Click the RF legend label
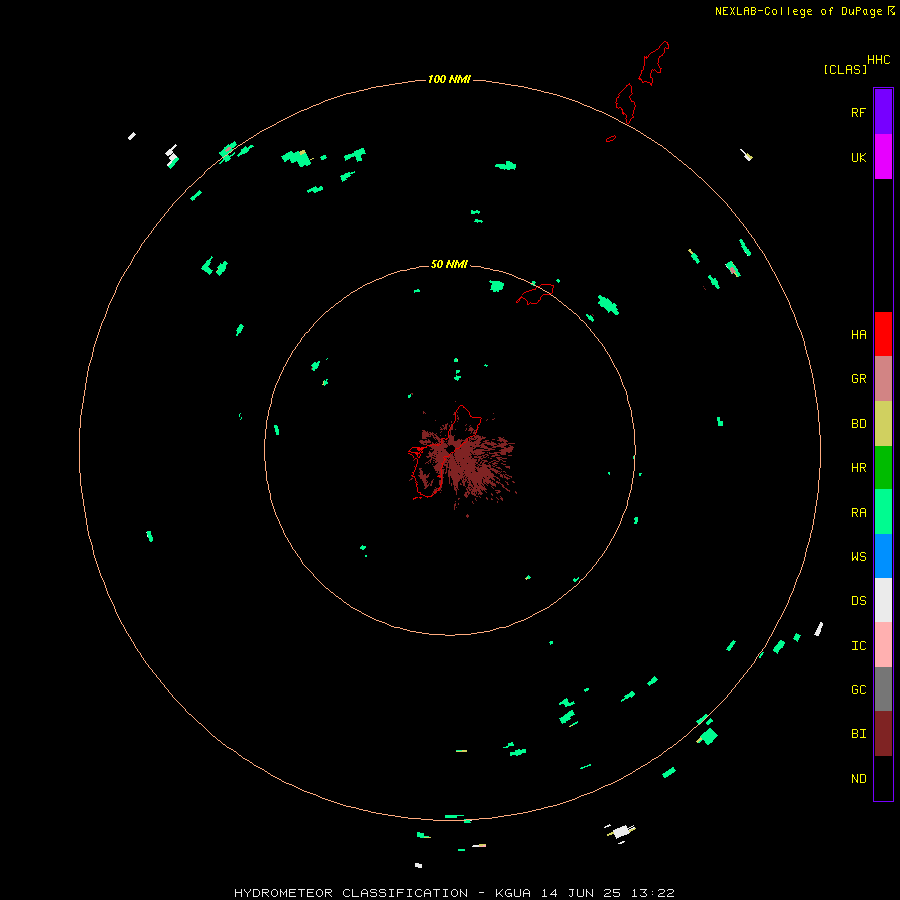The height and width of the screenshot is (900, 900). tap(858, 112)
